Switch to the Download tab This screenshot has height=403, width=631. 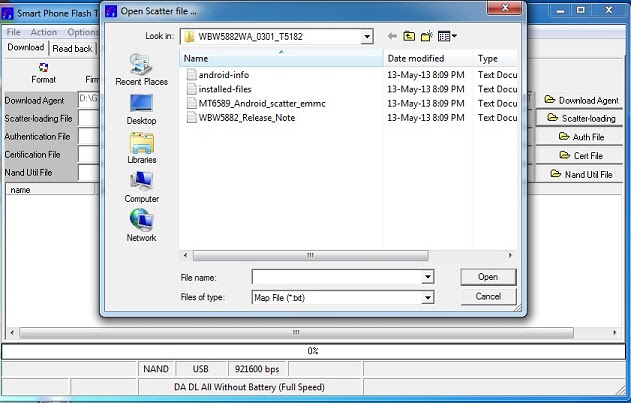tap(26, 48)
